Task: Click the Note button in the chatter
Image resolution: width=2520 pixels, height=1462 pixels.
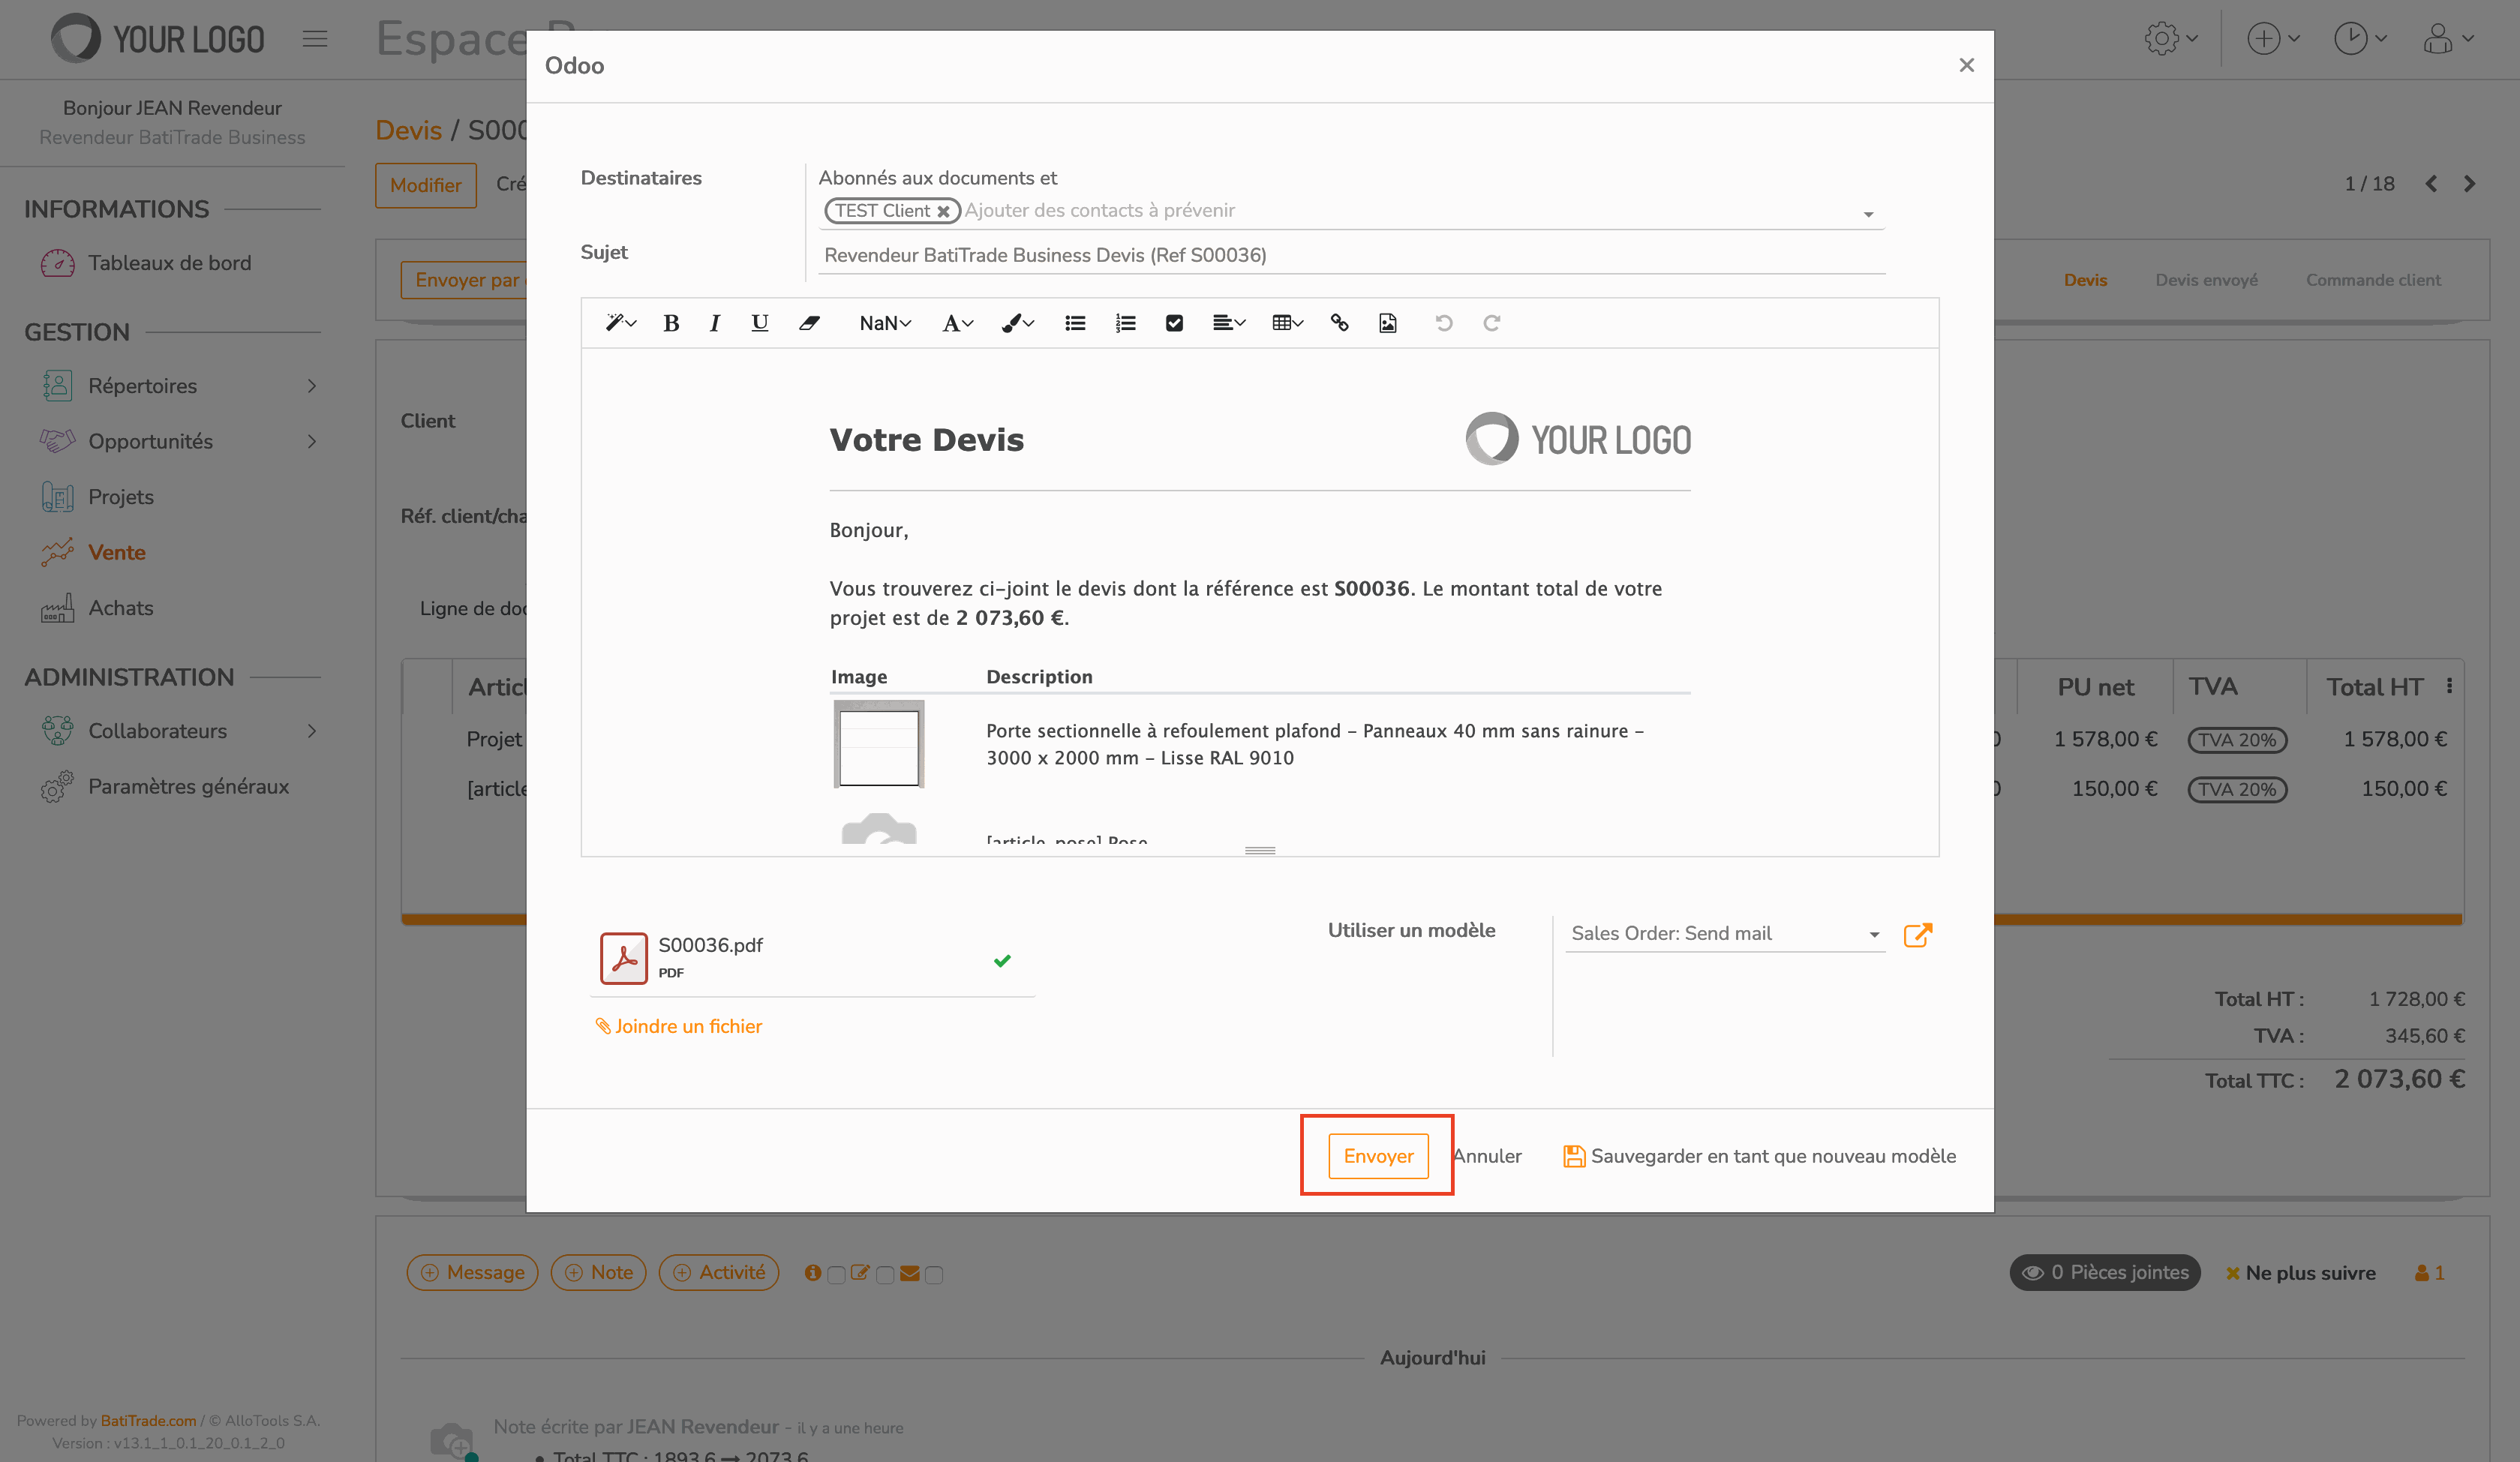Action: (x=599, y=1273)
